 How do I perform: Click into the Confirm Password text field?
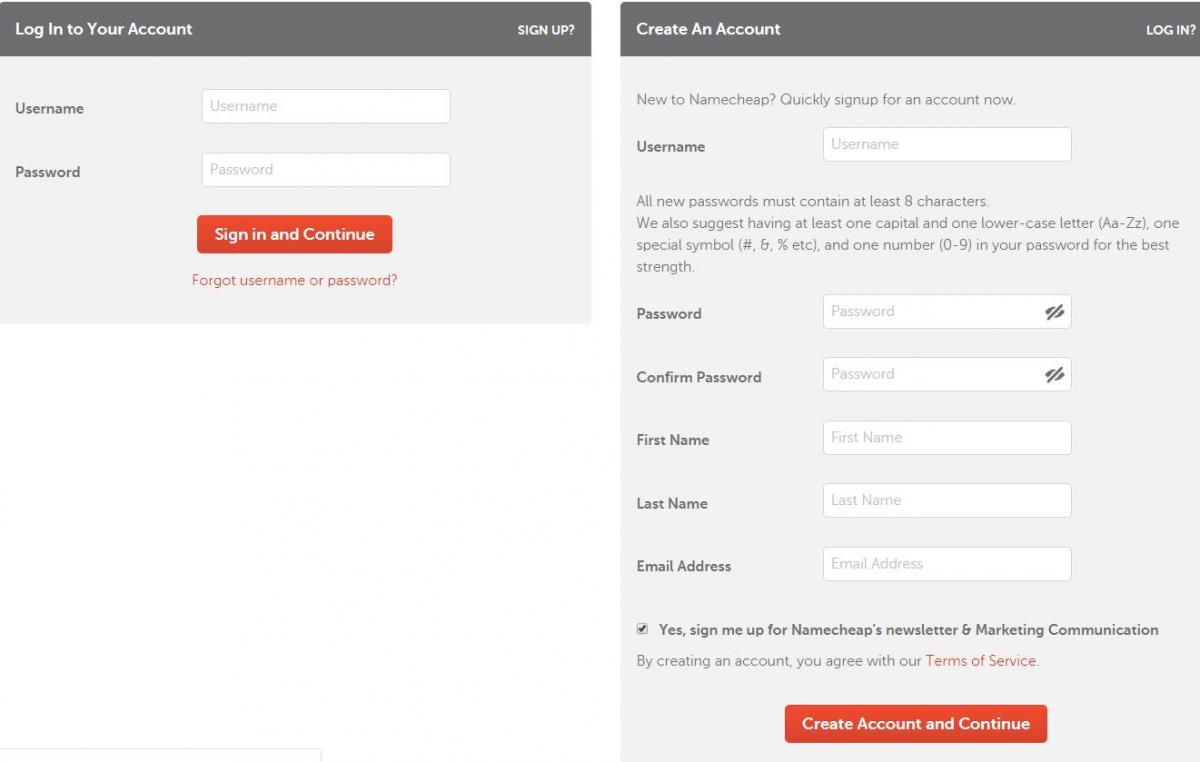(x=930, y=375)
